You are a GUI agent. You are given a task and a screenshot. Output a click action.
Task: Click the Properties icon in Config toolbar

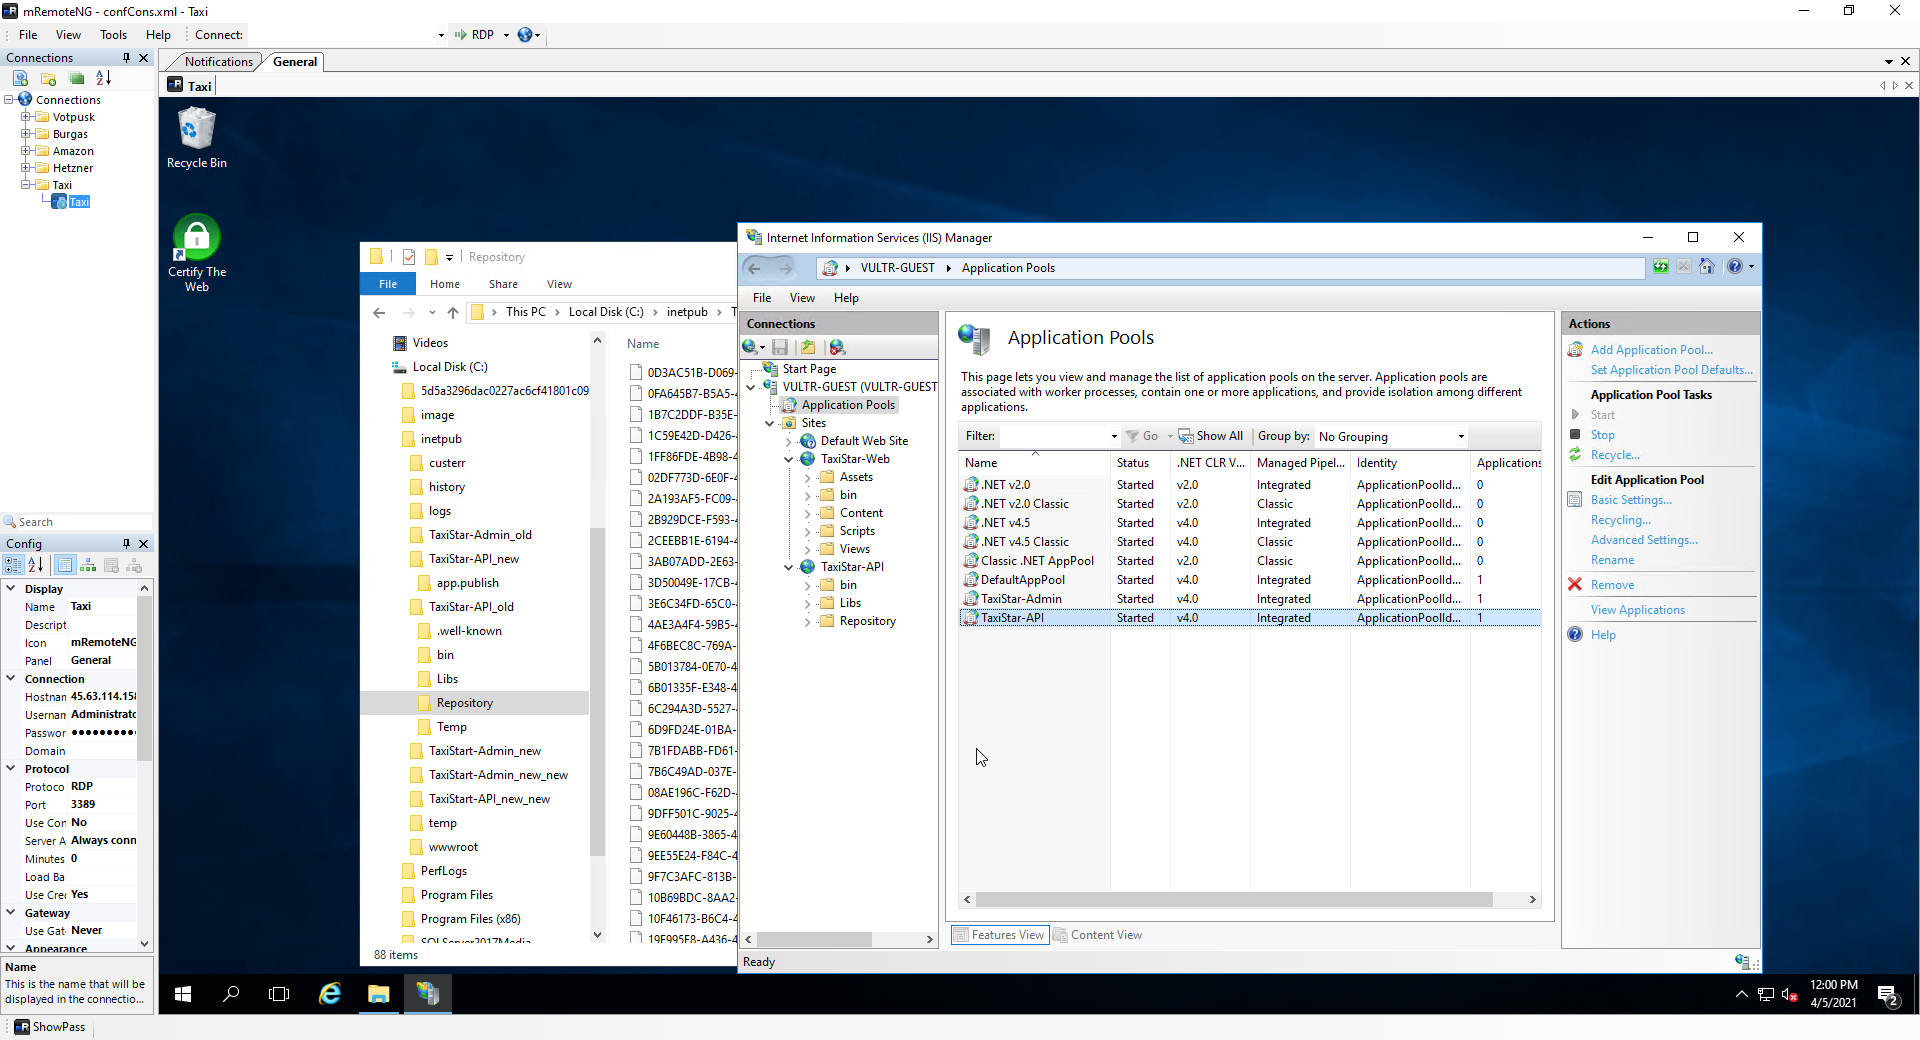pyautogui.click(x=65, y=565)
